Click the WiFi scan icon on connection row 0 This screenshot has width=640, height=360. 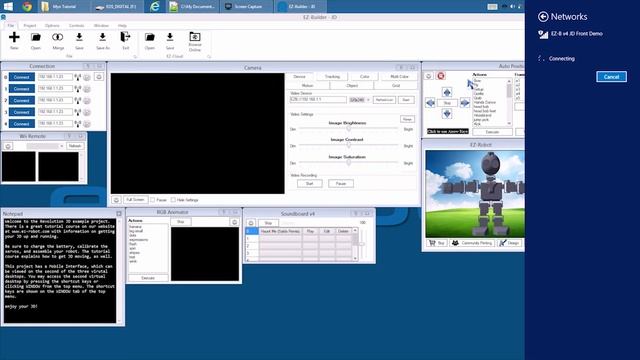click(78, 77)
